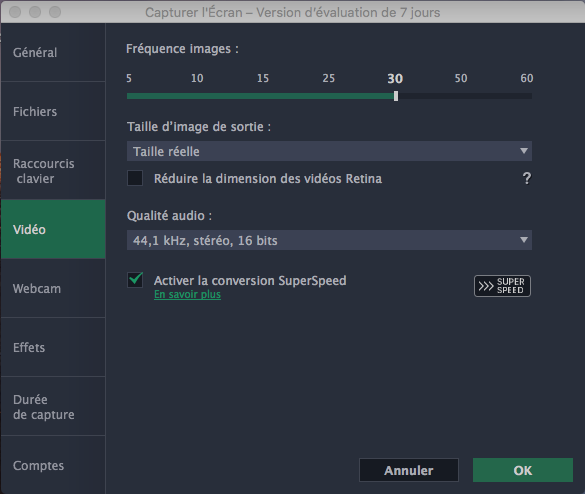Viewport: 585px width, 494px height.
Task: Click the slider handle at 30
Action: click(x=396, y=96)
